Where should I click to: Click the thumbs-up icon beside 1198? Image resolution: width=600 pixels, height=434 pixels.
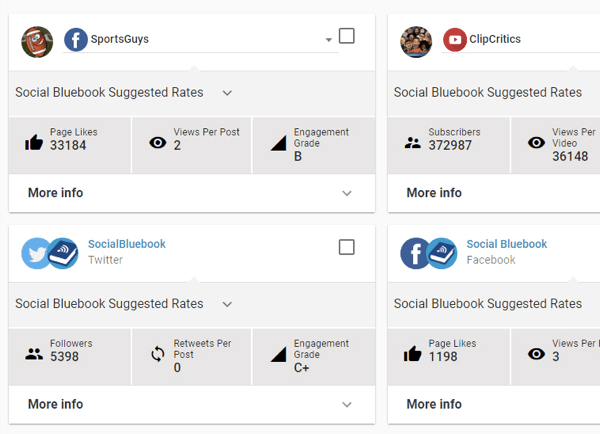[x=412, y=354]
